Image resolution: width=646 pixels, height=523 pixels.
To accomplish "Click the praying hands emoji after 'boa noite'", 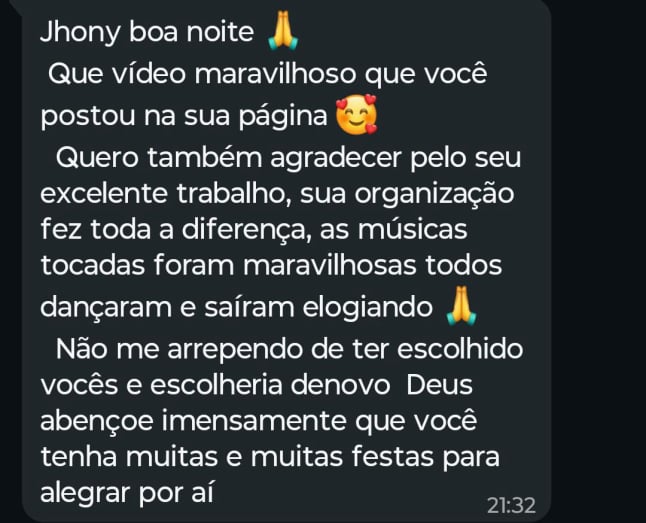I will (x=283, y=31).
